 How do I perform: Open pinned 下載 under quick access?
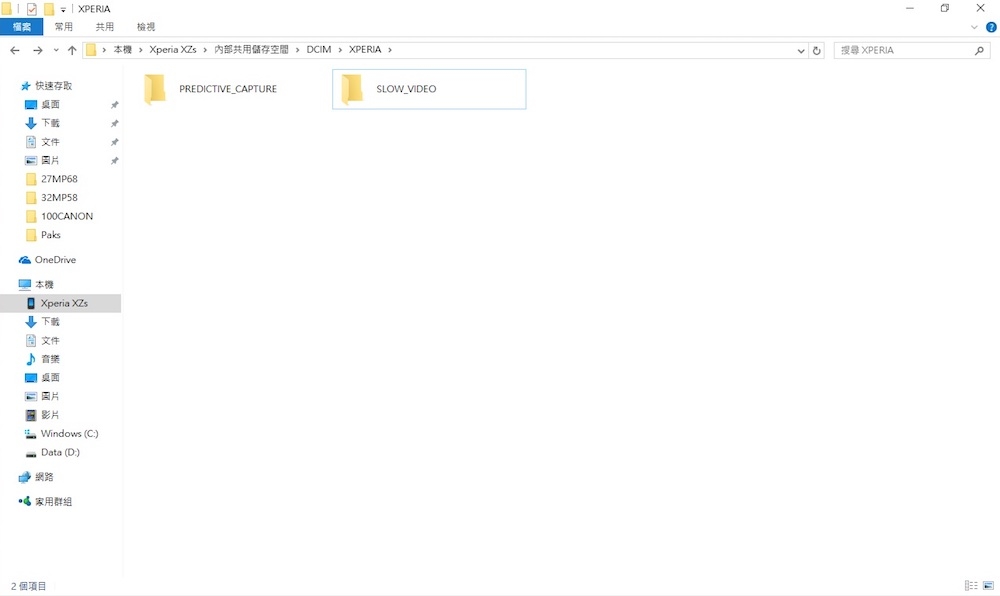click(50, 123)
